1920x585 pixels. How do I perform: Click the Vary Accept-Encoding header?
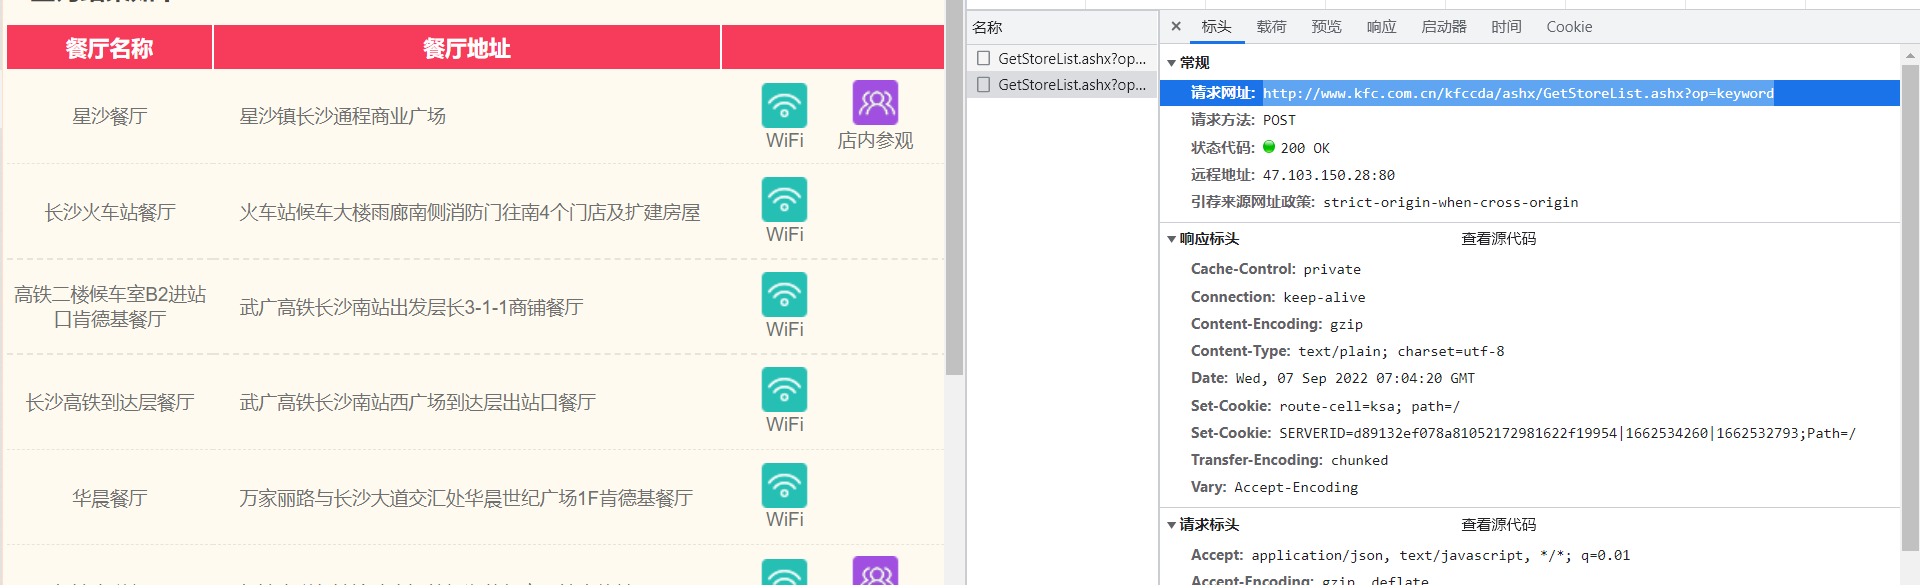pos(1274,487)
